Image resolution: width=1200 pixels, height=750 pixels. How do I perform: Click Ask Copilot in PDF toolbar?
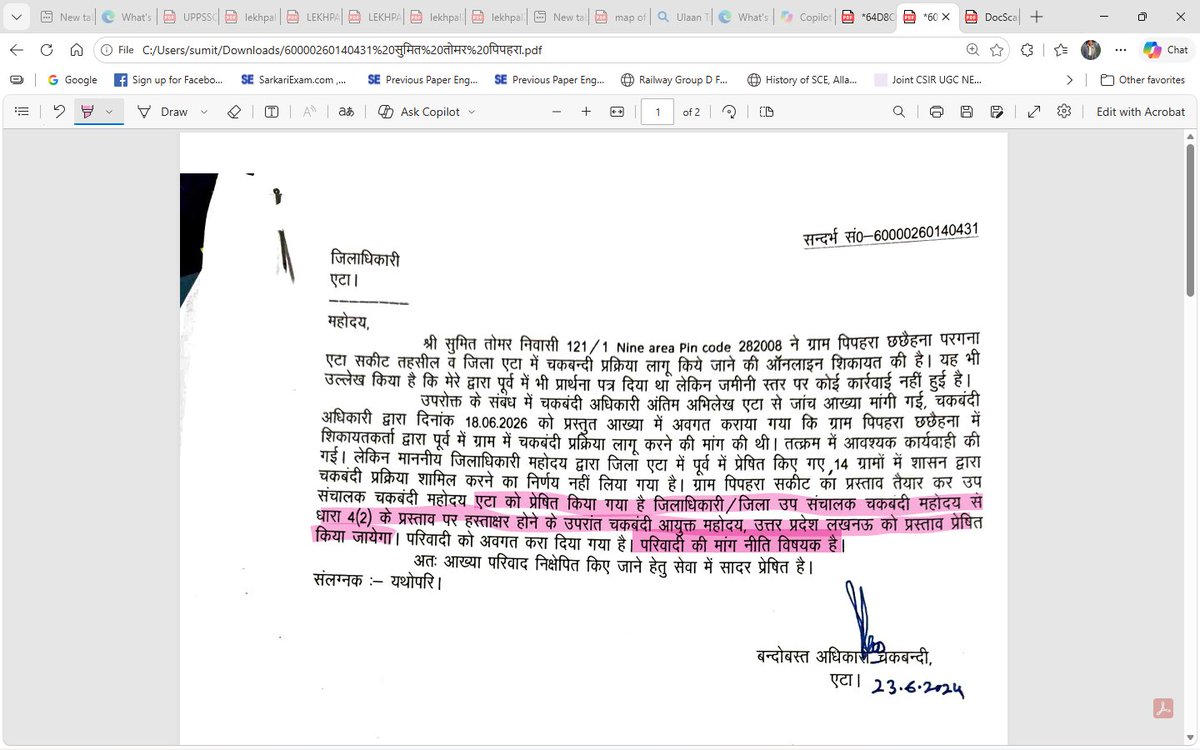tap(420, 112)
